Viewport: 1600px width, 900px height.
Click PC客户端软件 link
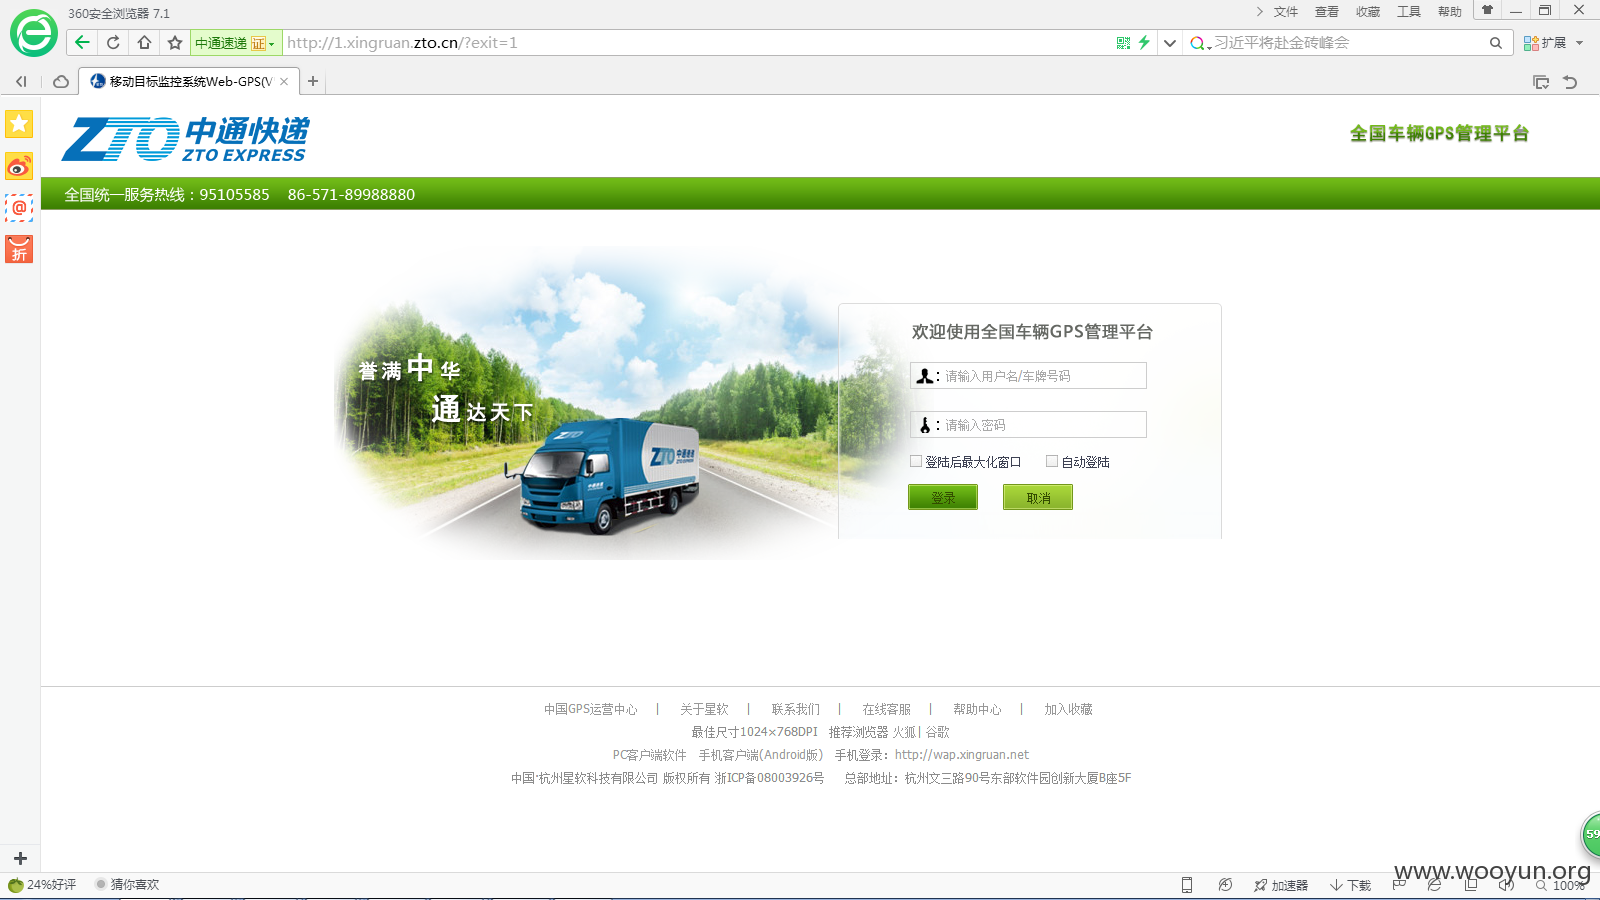pyautogui.click(x=649, y=755)
